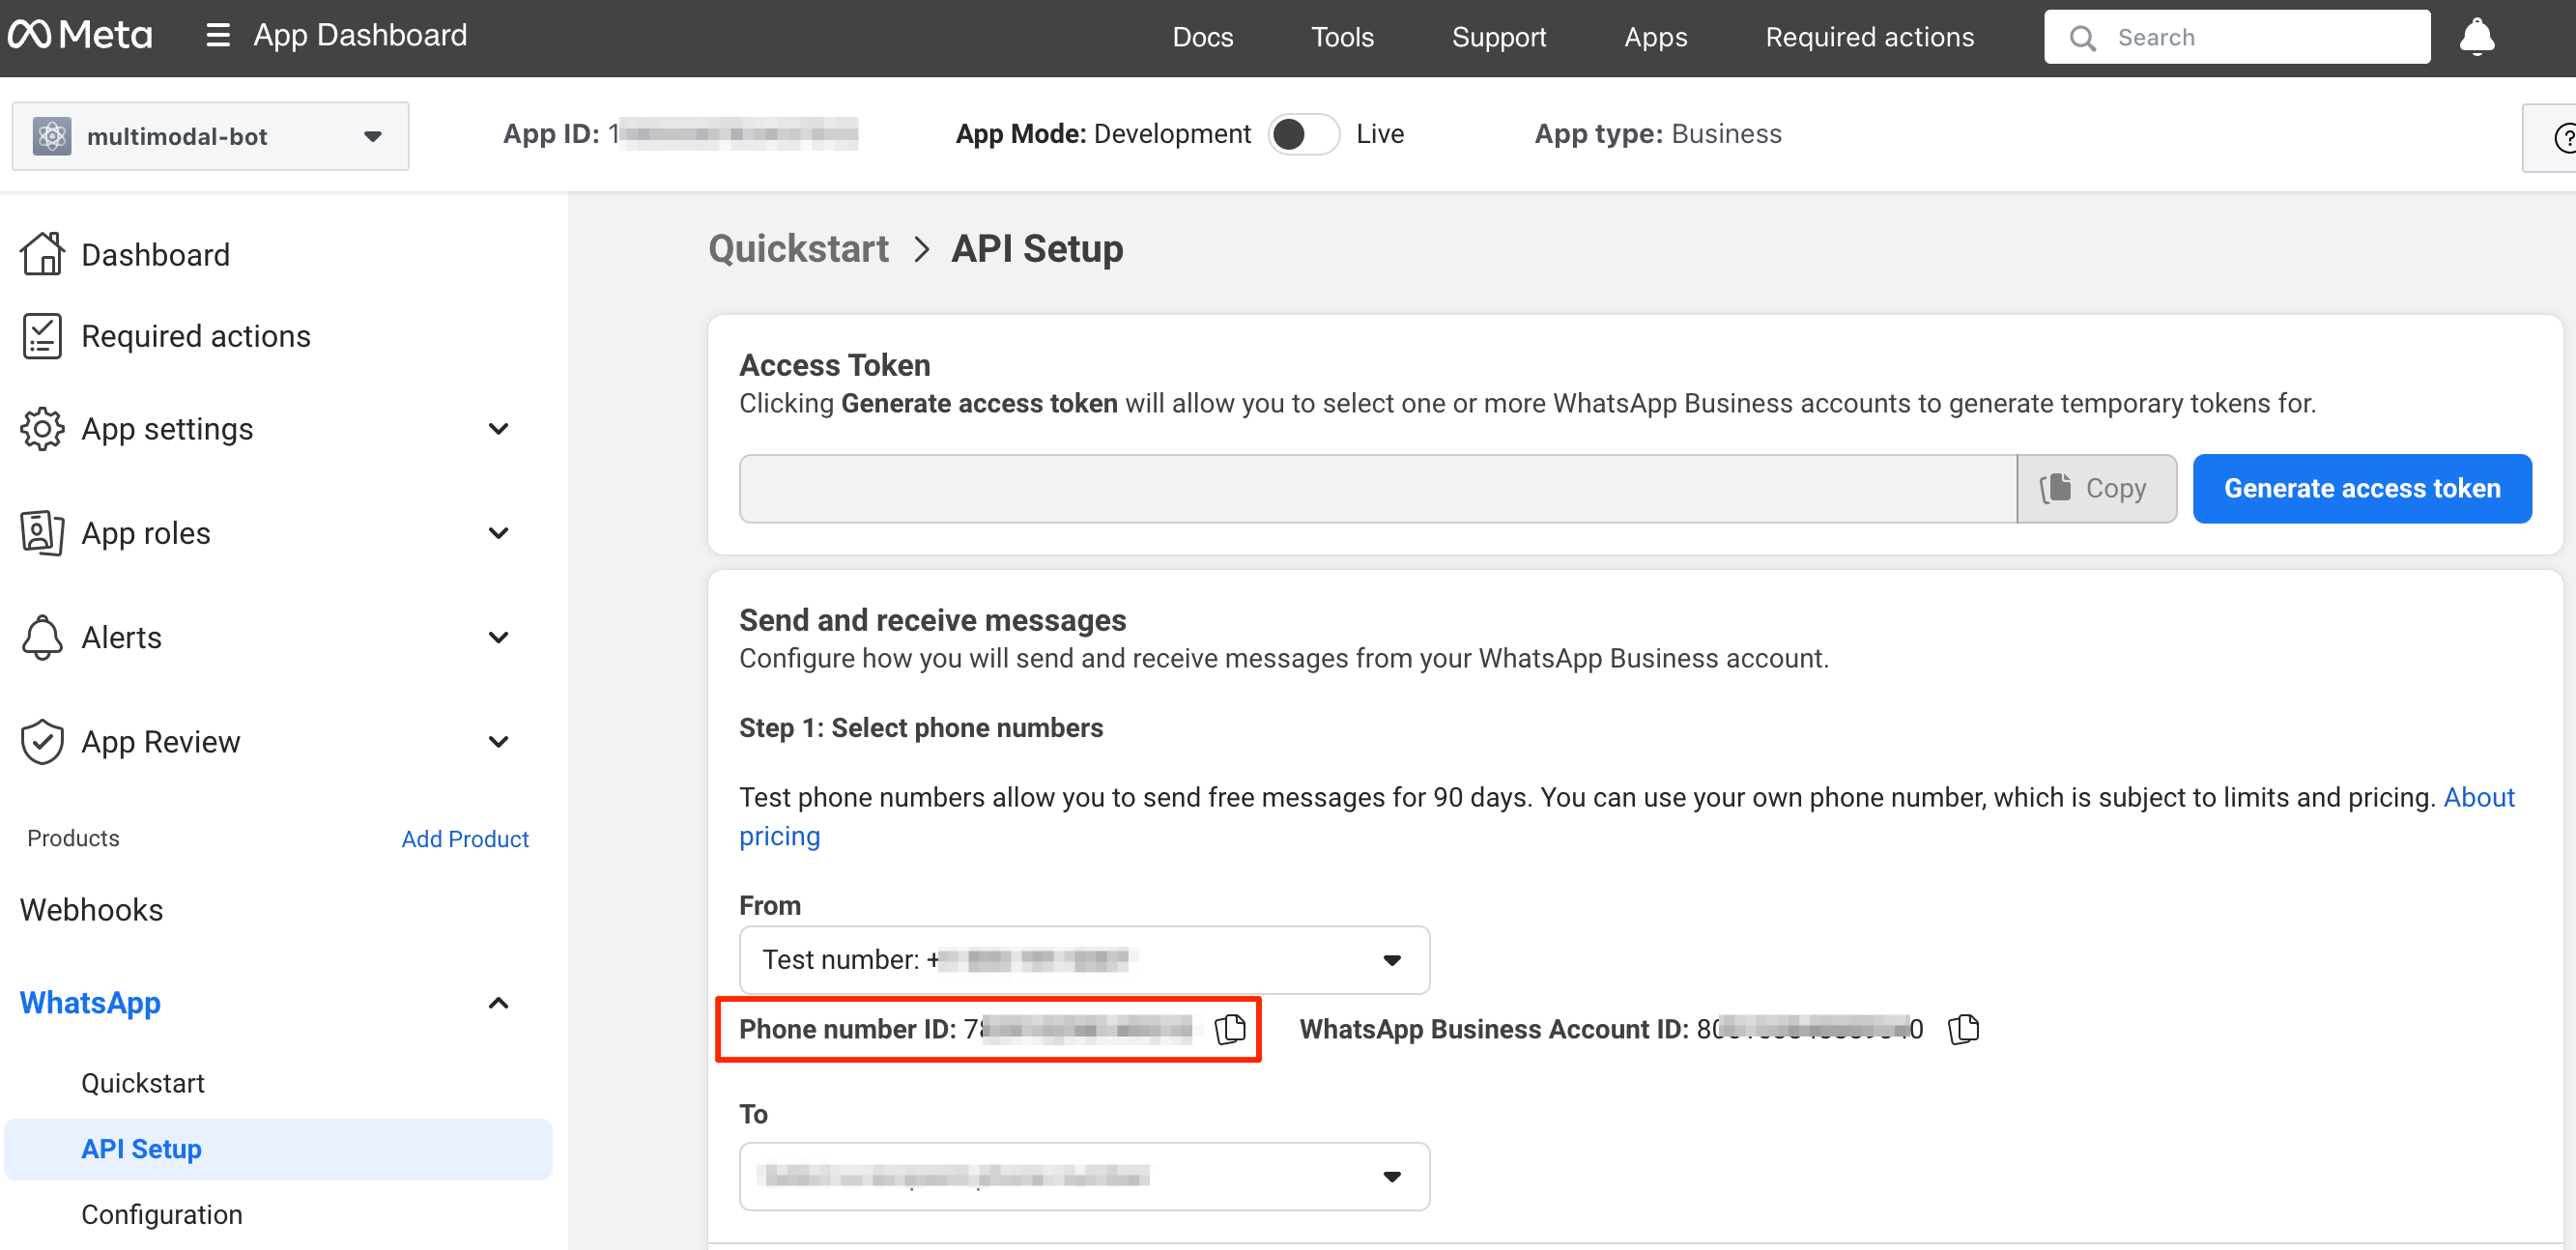
Task: Open the From test number dropdown
Action: pyautogui.click(x=1083, y=959)
